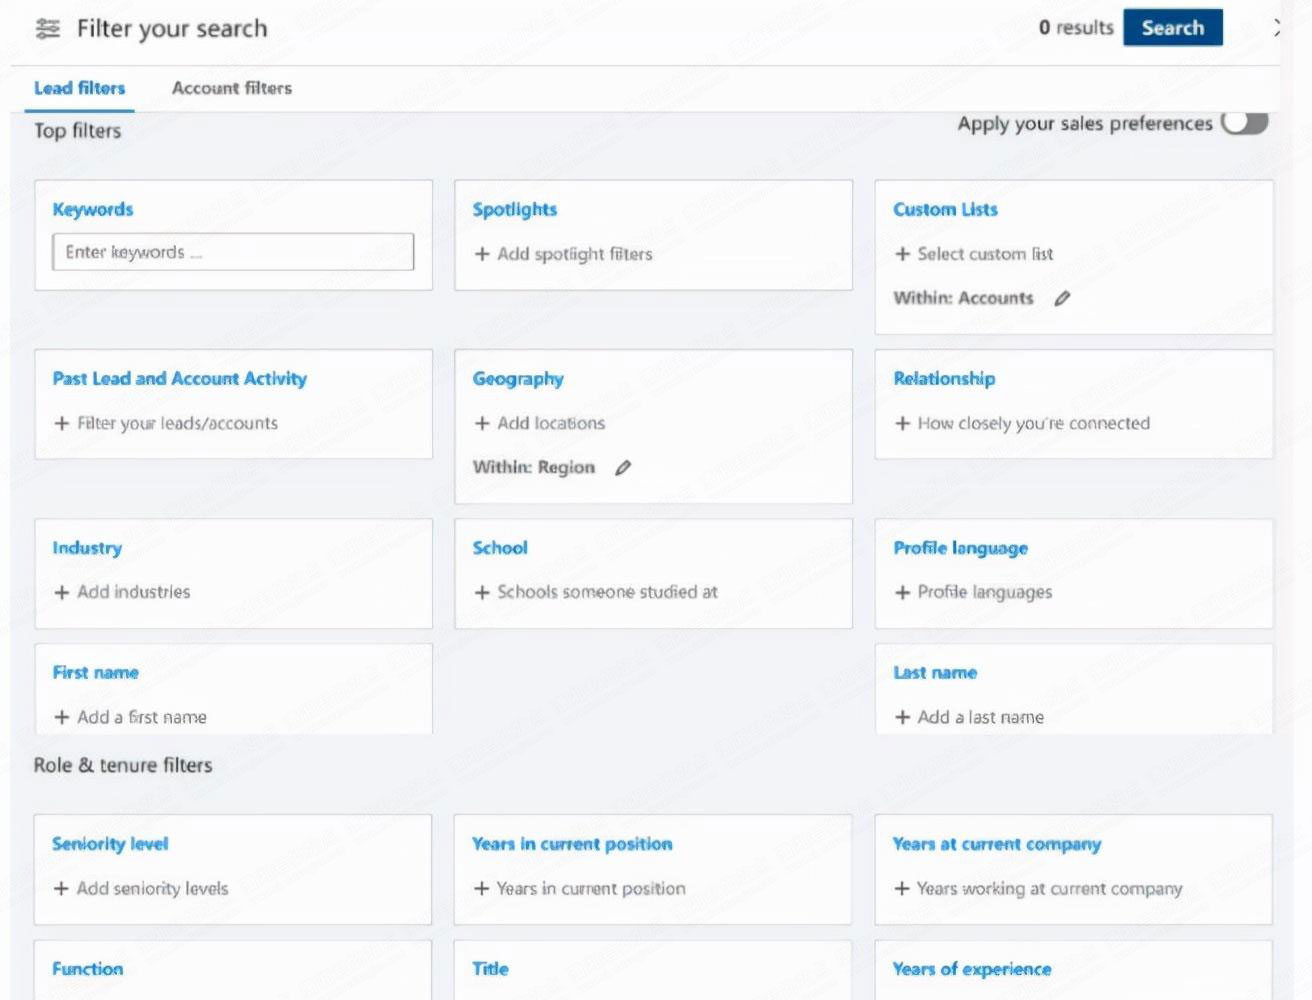The height and width of the screenshot is (1000, 1312).
Task: Expand Years in current position filter
Action: point(590,888)
